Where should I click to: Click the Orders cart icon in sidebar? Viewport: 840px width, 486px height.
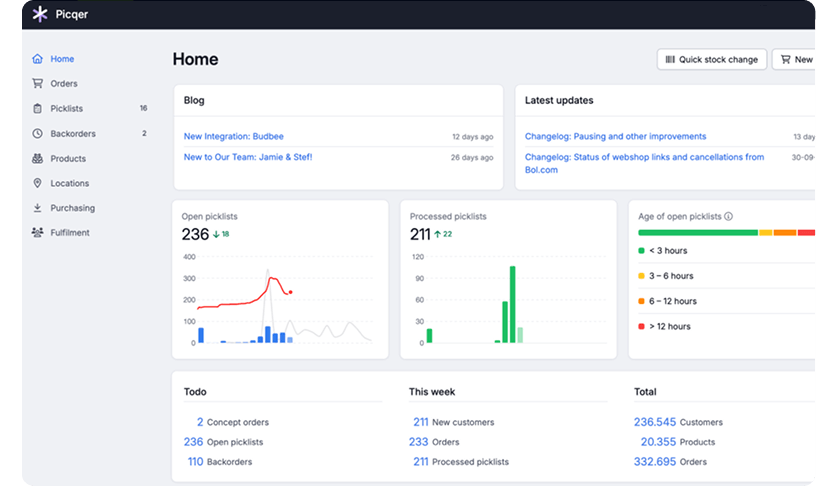click(x=37, y=84)
